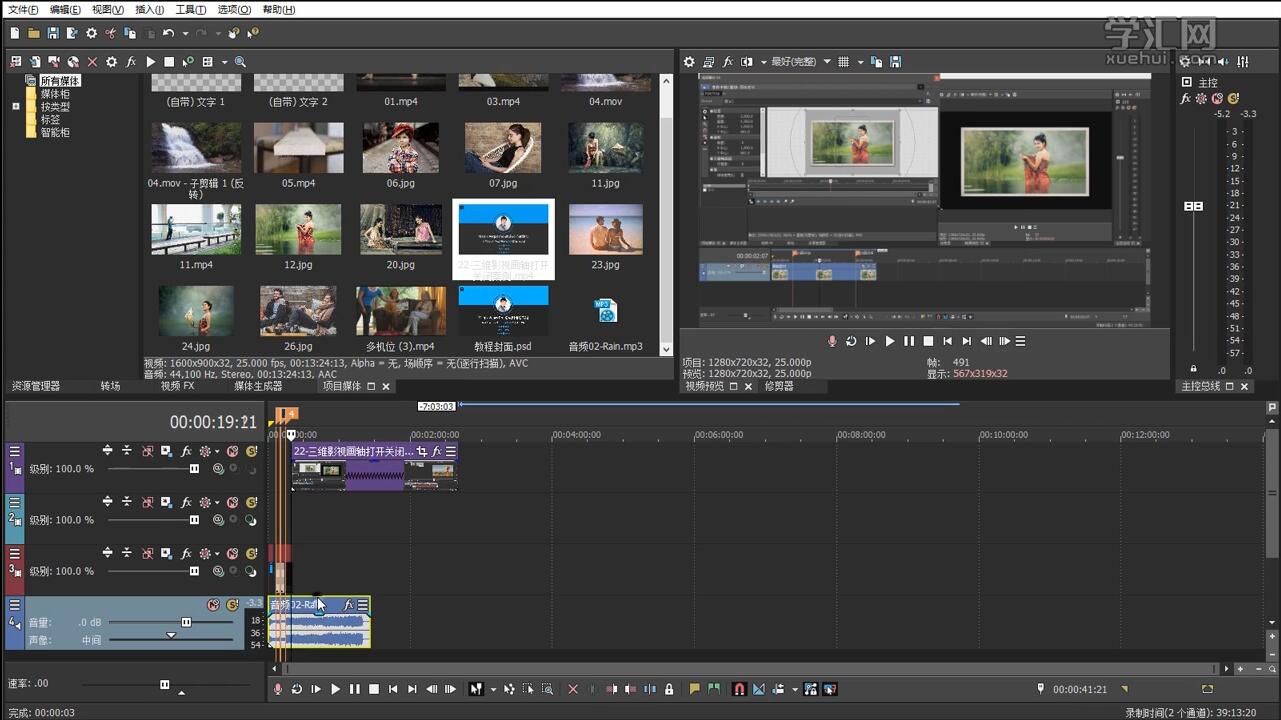Image resolution: width=1281 pixels, height=720 pixels.
Task: Stop playback in the timeline transport
Action: click(374, 689)
